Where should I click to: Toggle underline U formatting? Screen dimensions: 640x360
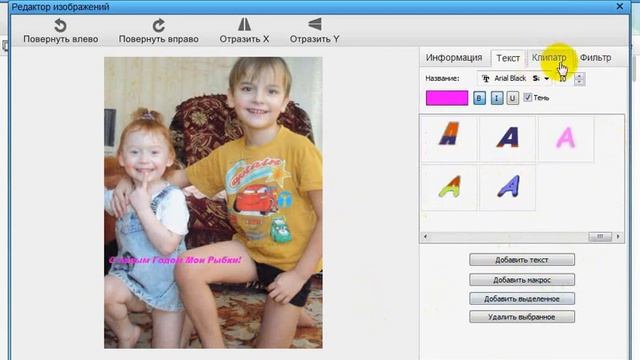pos(513,98)
